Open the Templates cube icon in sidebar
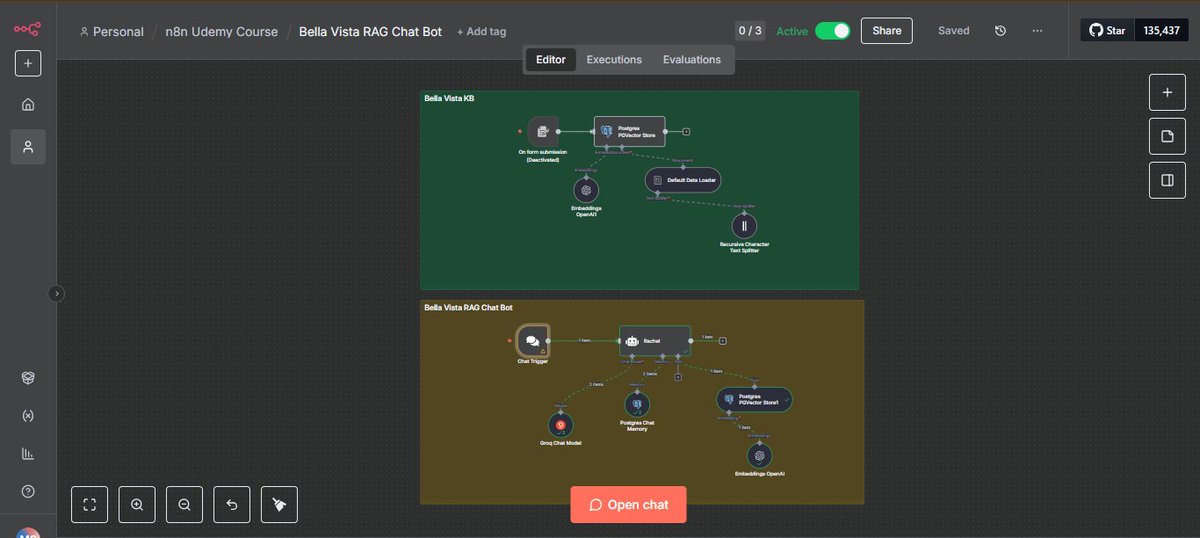1200x538 pixels. pyautogui.click(x=28, y=378)
